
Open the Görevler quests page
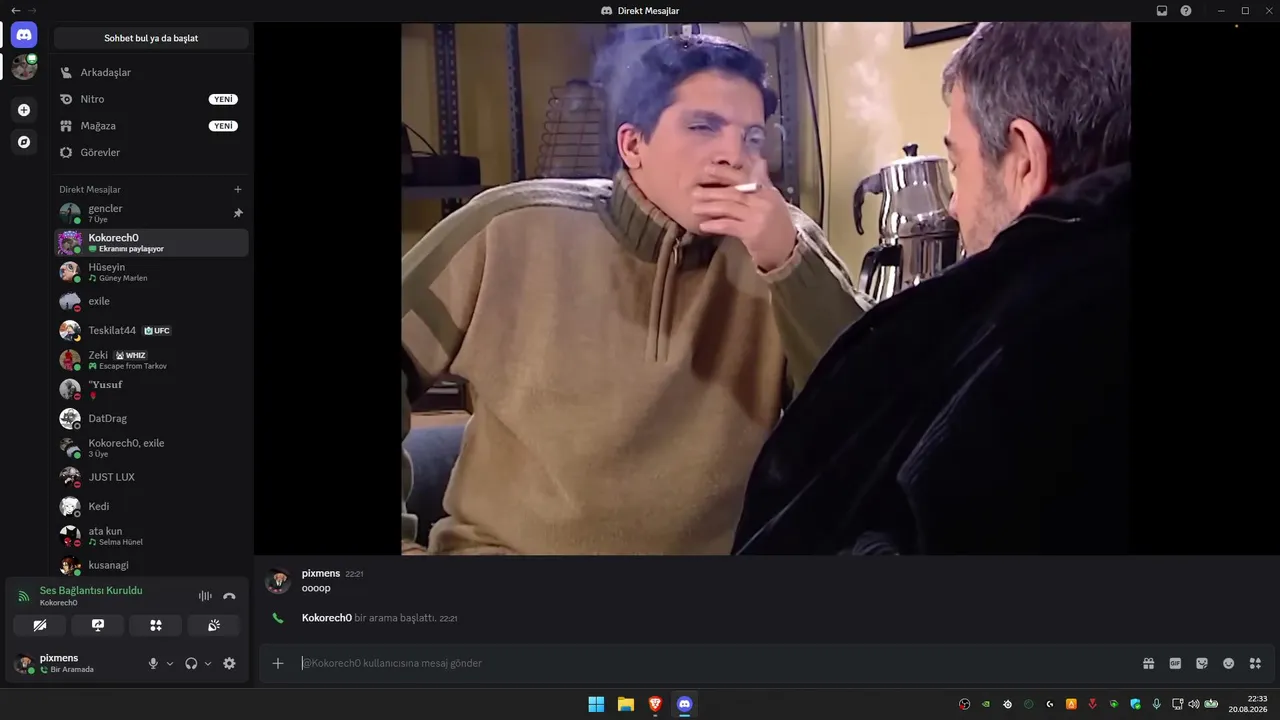click(151, 152)
